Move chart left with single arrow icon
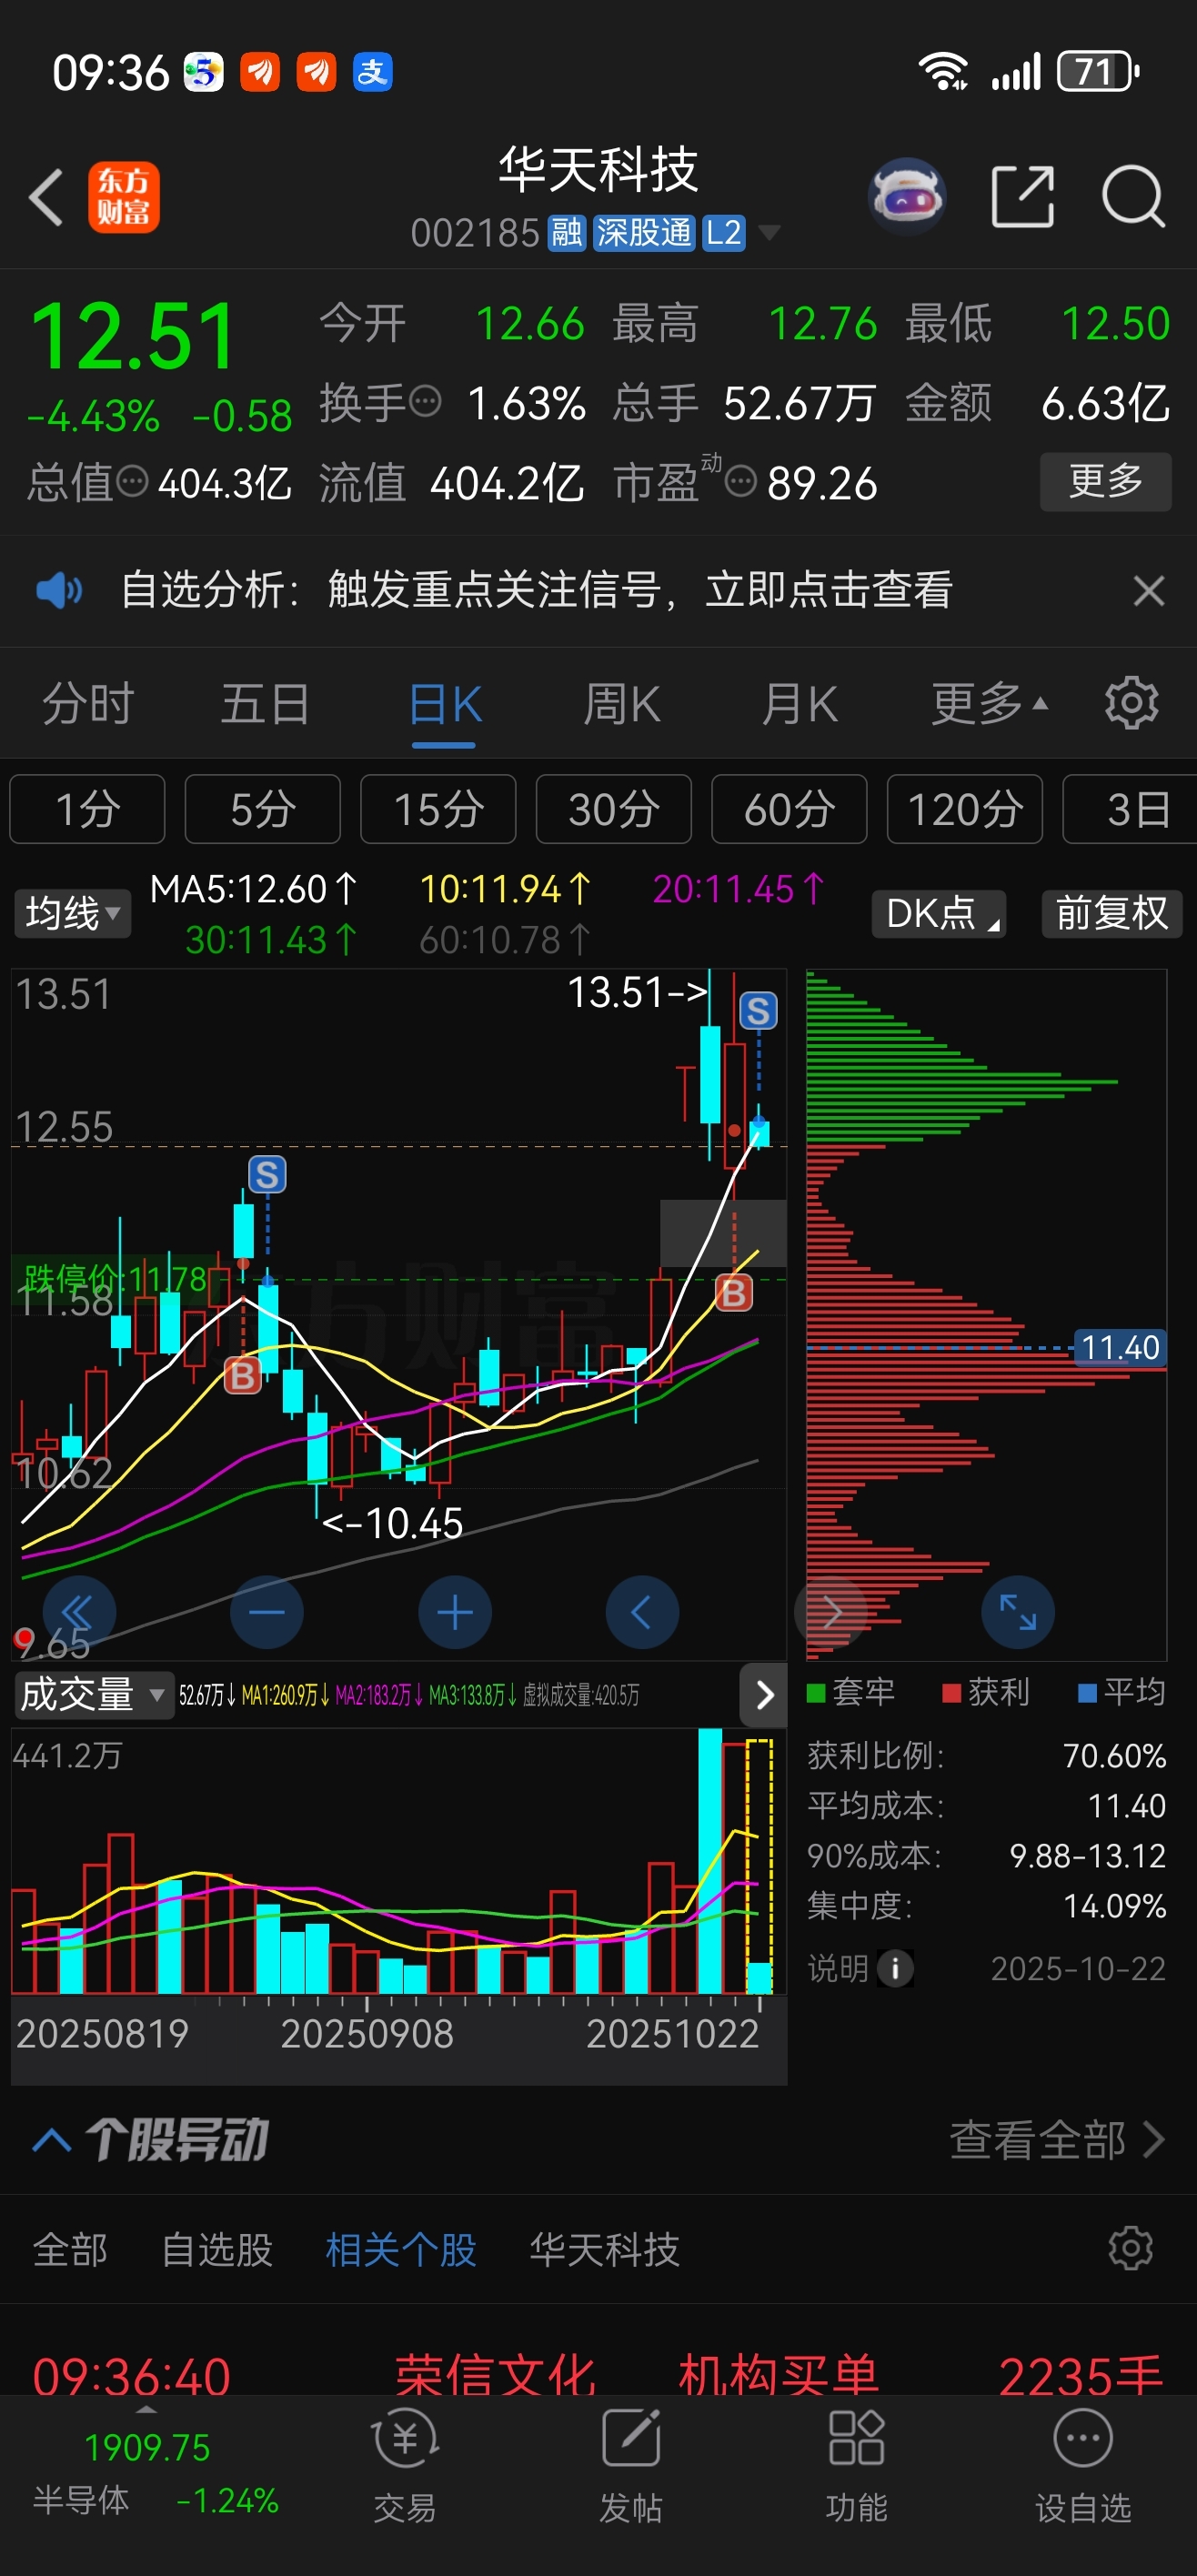1197x2576 pixels. (x=643, y=1612)
